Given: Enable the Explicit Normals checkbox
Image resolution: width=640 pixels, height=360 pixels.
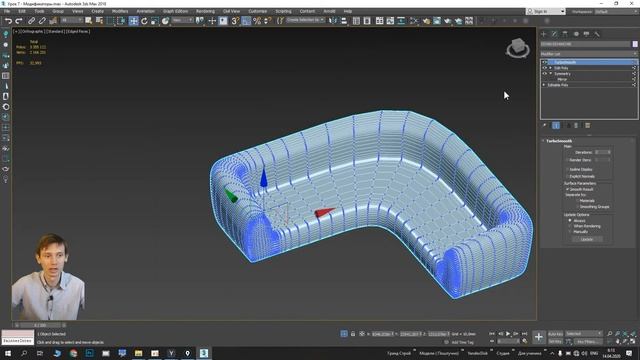Looking at the screenshot, I should (567, 176).
